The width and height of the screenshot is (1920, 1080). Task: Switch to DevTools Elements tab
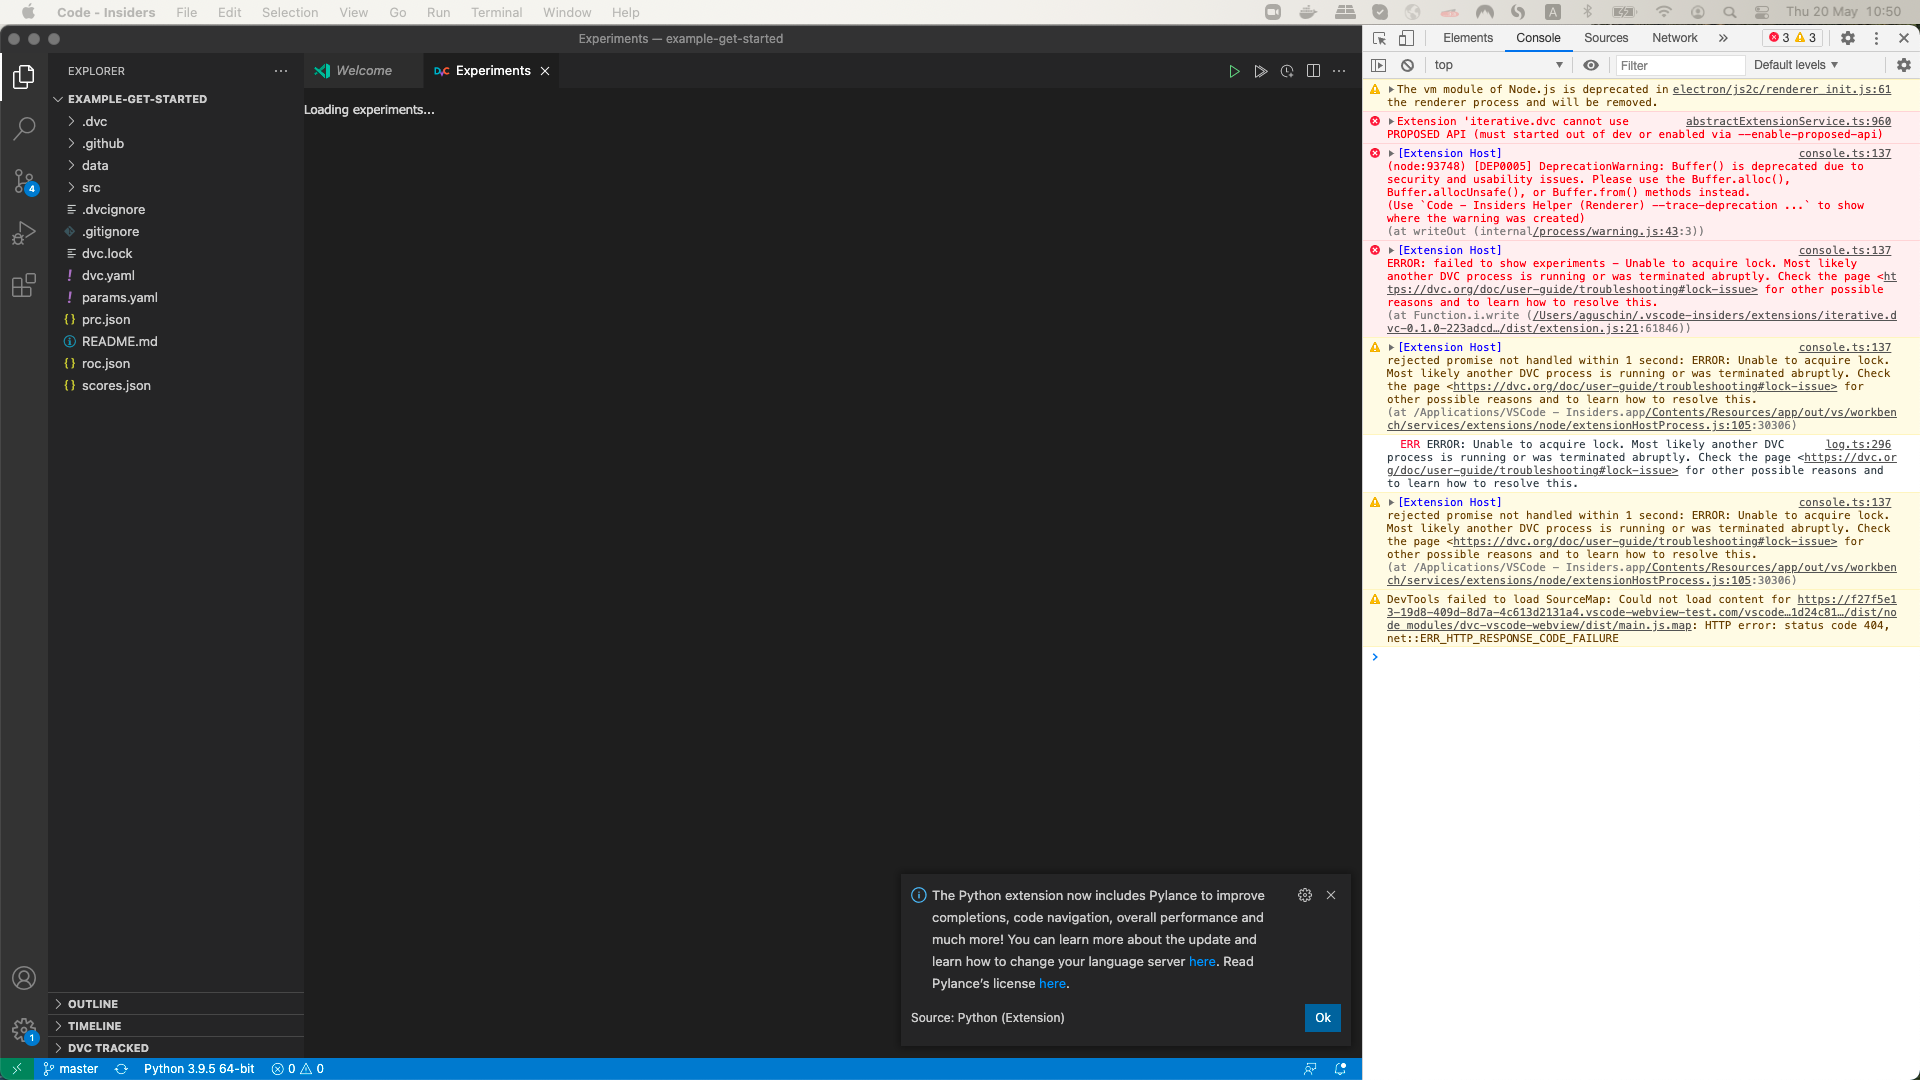pyautogui.click(x=1468, y=38)
